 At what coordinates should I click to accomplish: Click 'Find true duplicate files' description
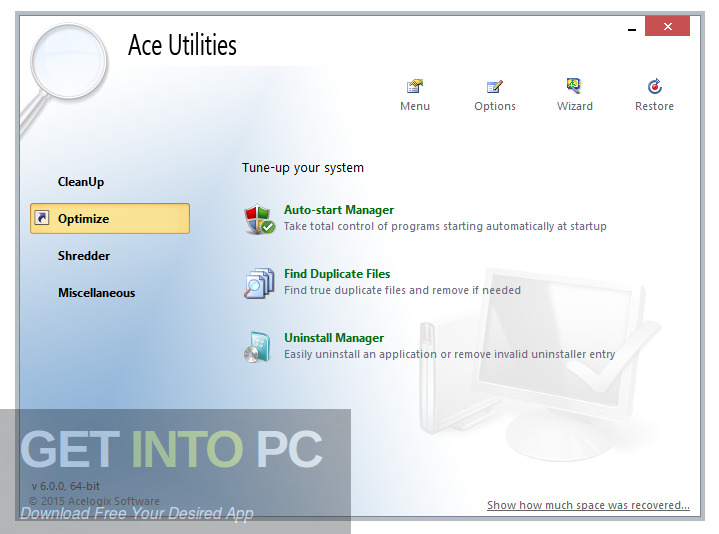coord(402,290)
